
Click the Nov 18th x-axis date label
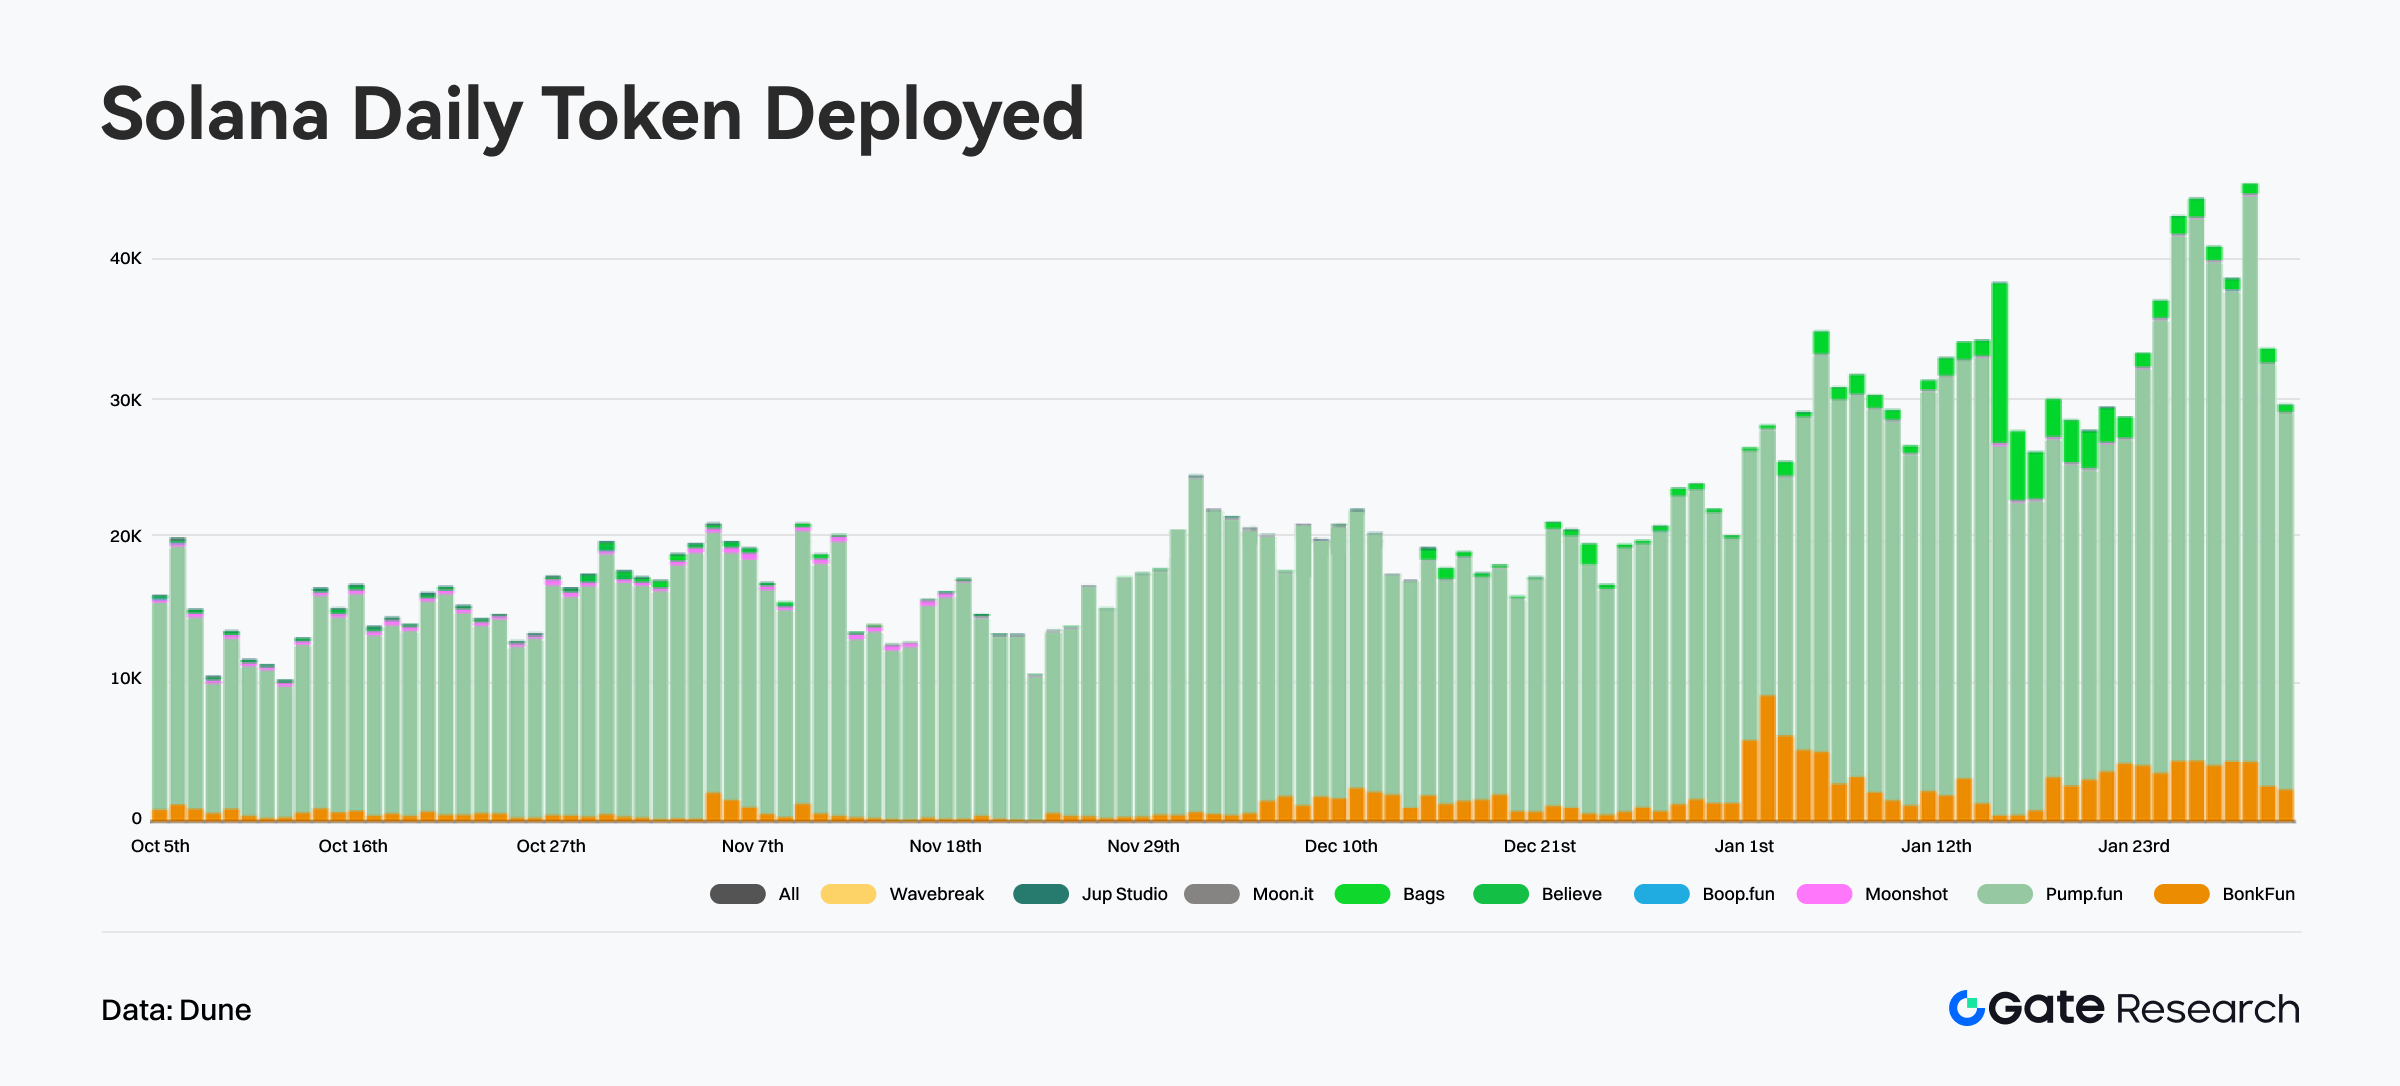945,846
